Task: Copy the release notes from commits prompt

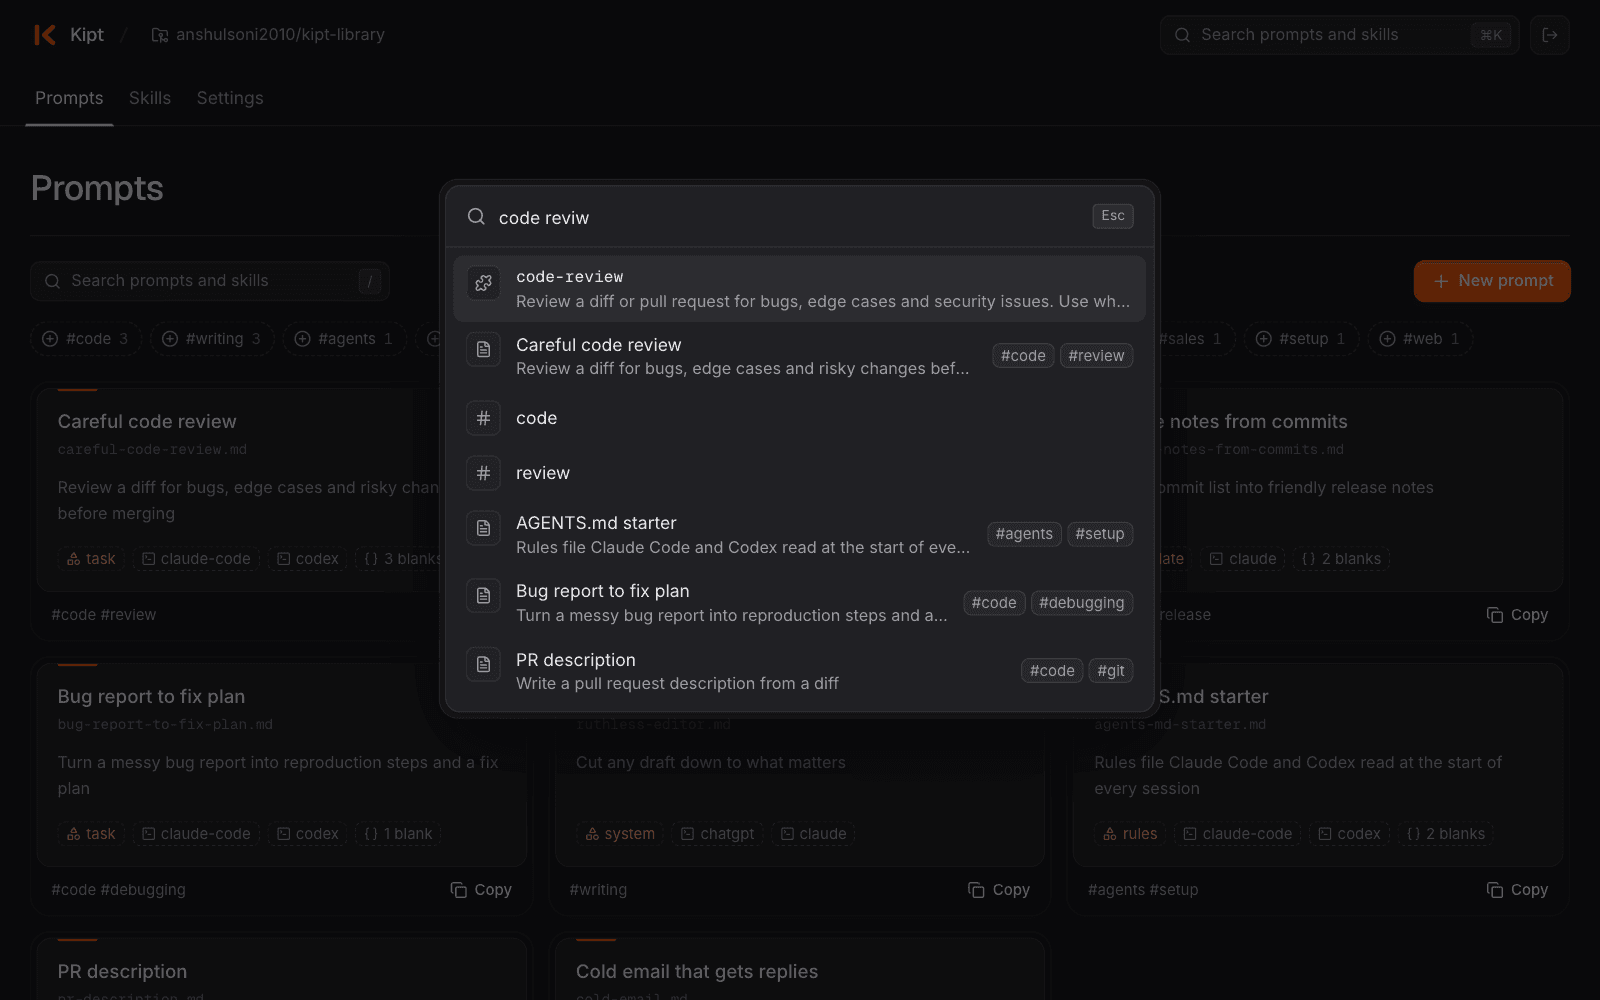Action: click(1517, 615)
